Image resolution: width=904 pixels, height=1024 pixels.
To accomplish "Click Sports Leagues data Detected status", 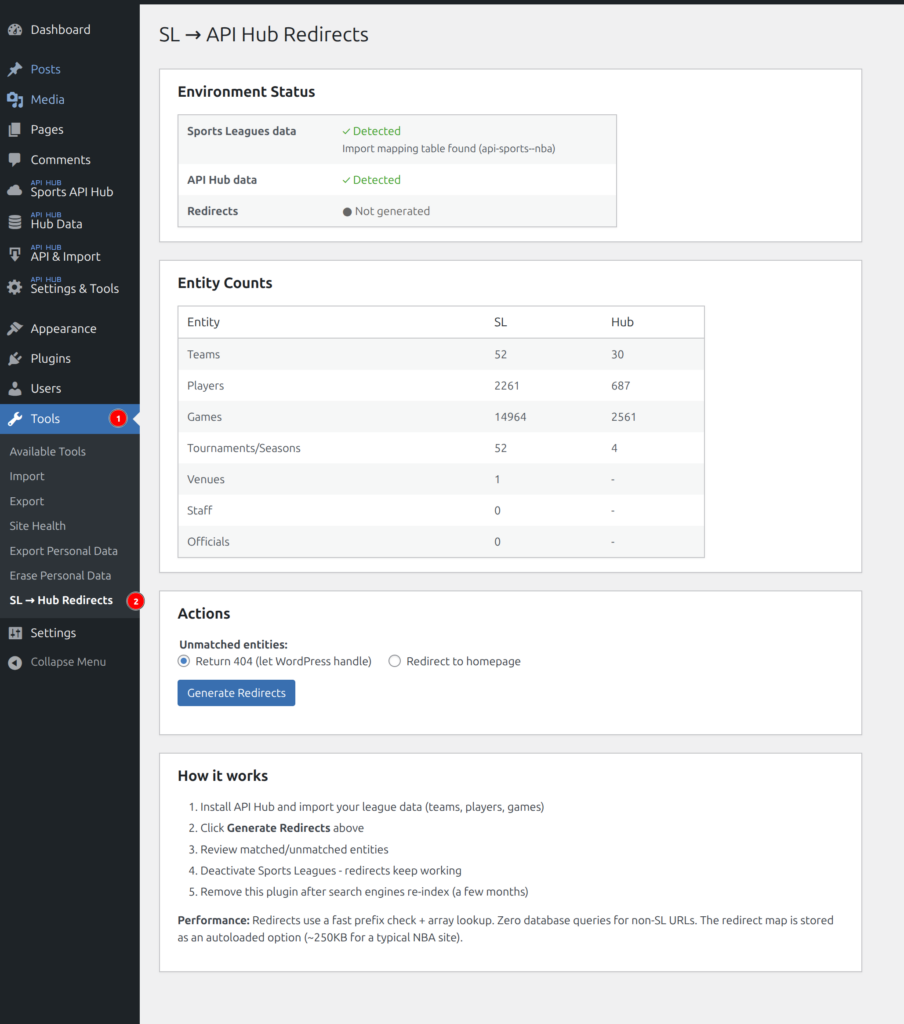I will [372, 131].
